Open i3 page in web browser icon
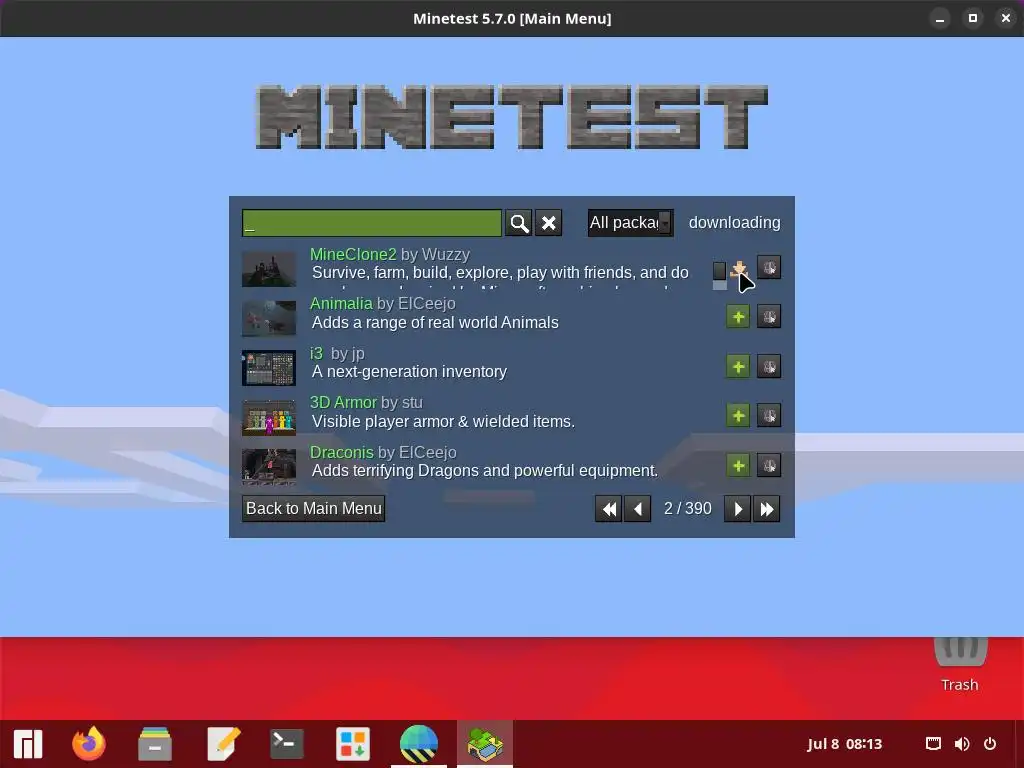The image size is (1024, 768). [769, 366]
